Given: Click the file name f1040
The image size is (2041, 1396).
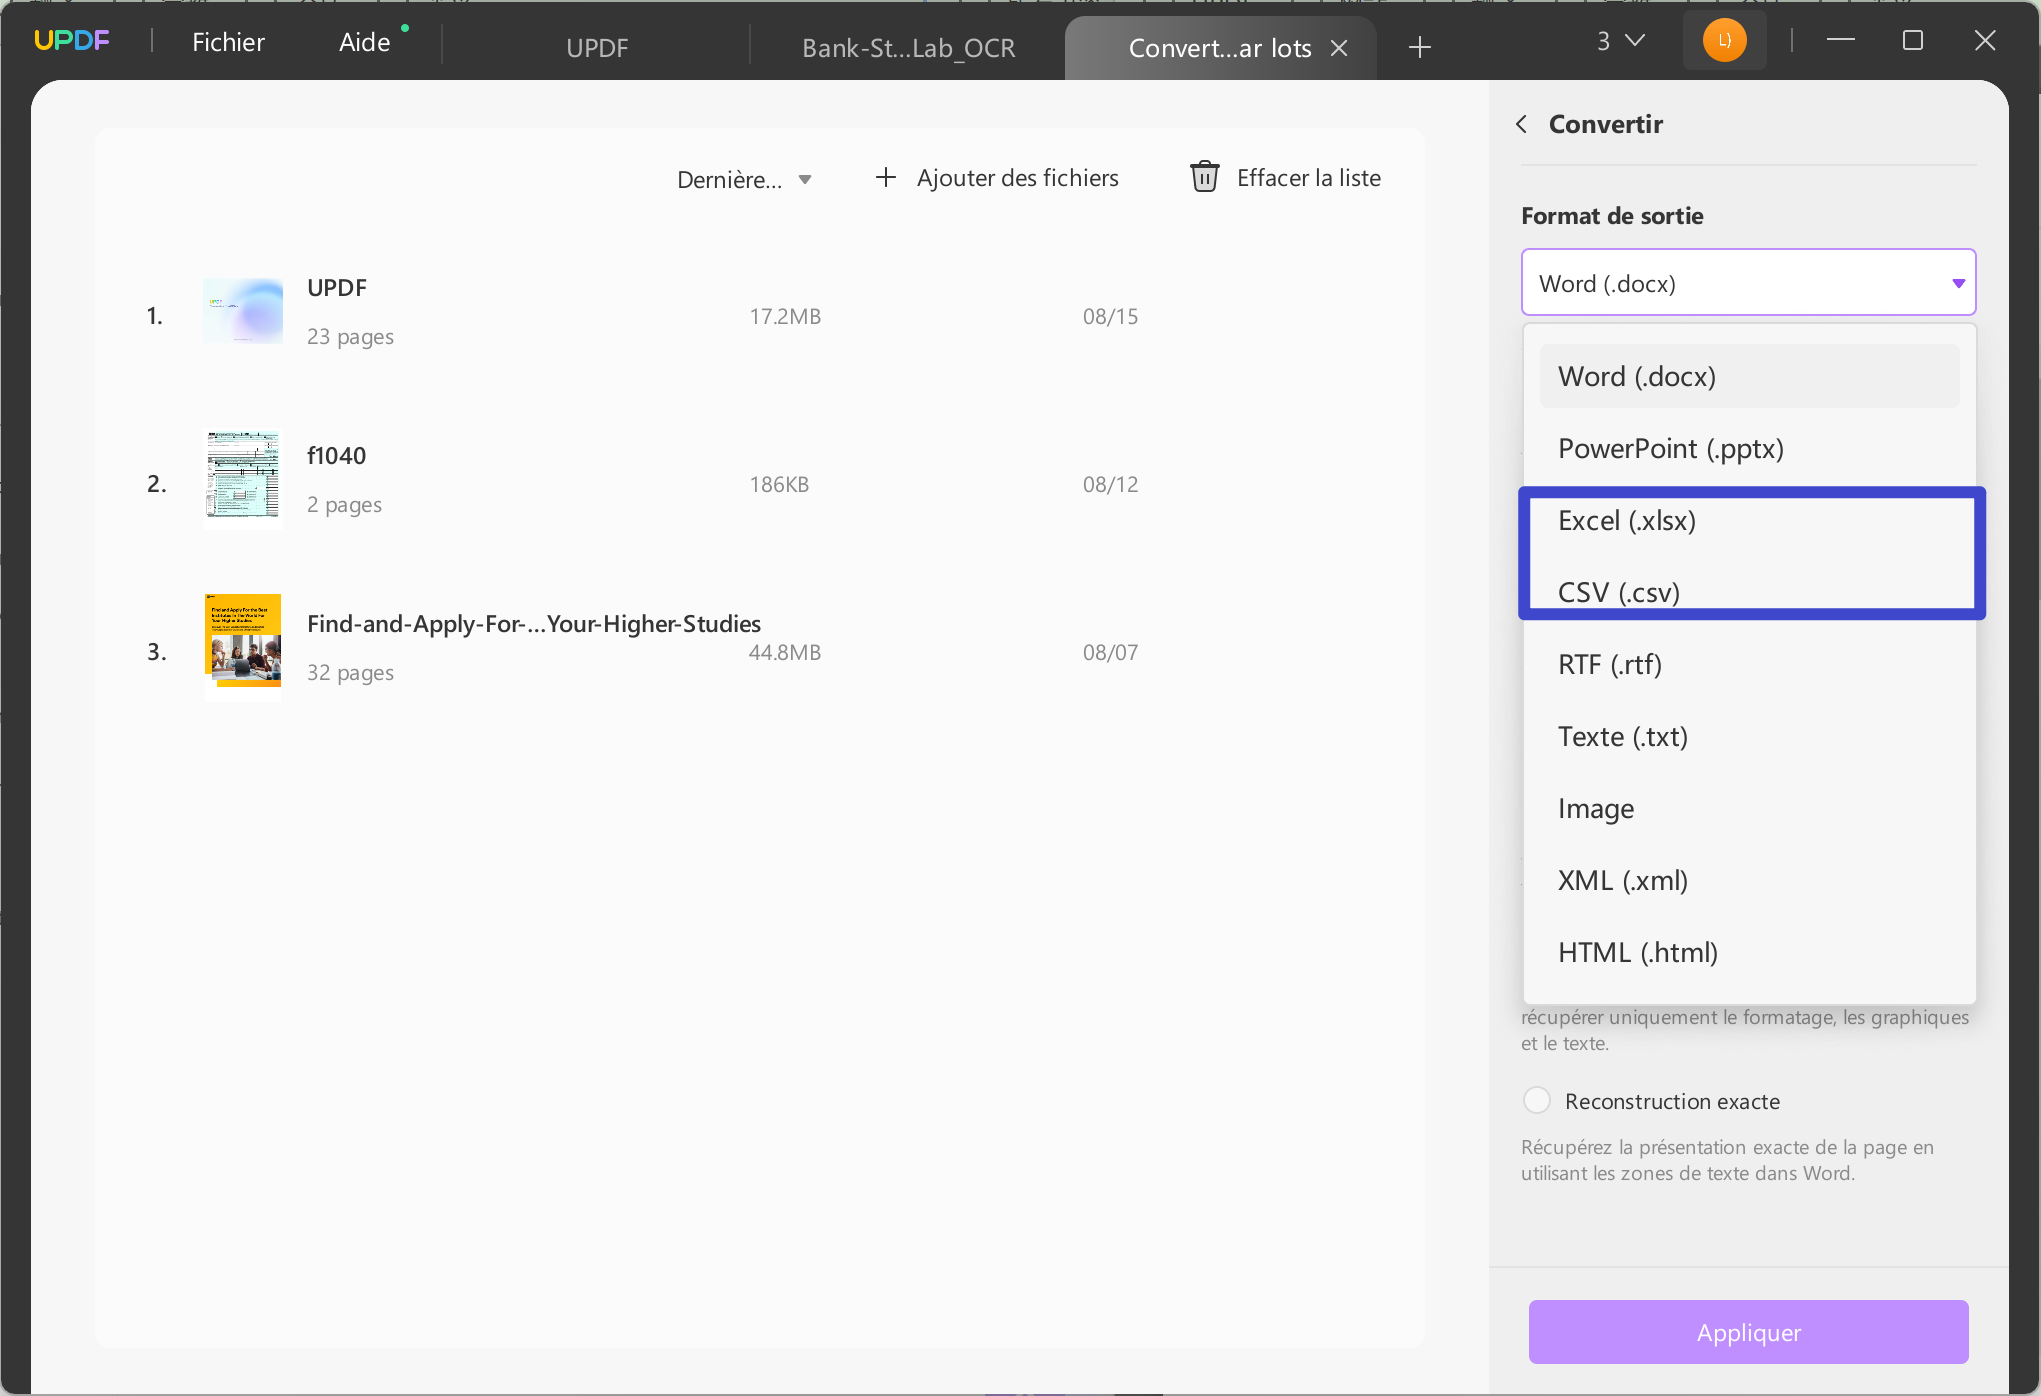Looking at the screenshot, I should coord(336,456).
